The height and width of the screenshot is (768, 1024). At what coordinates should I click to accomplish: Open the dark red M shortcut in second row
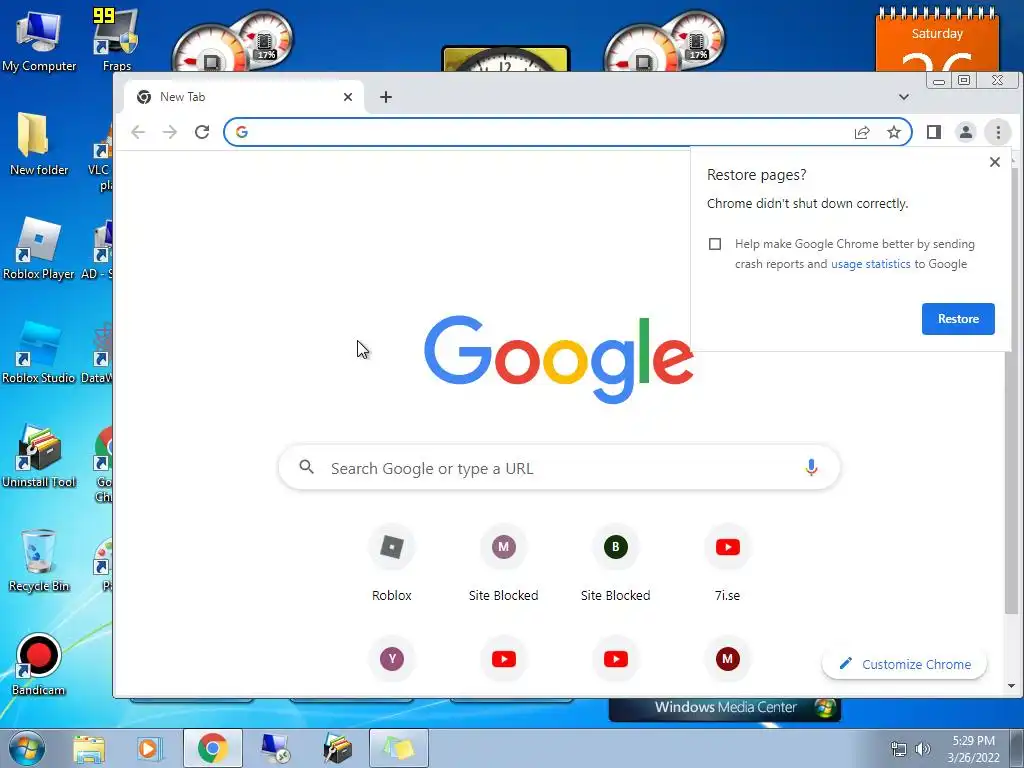728,659
